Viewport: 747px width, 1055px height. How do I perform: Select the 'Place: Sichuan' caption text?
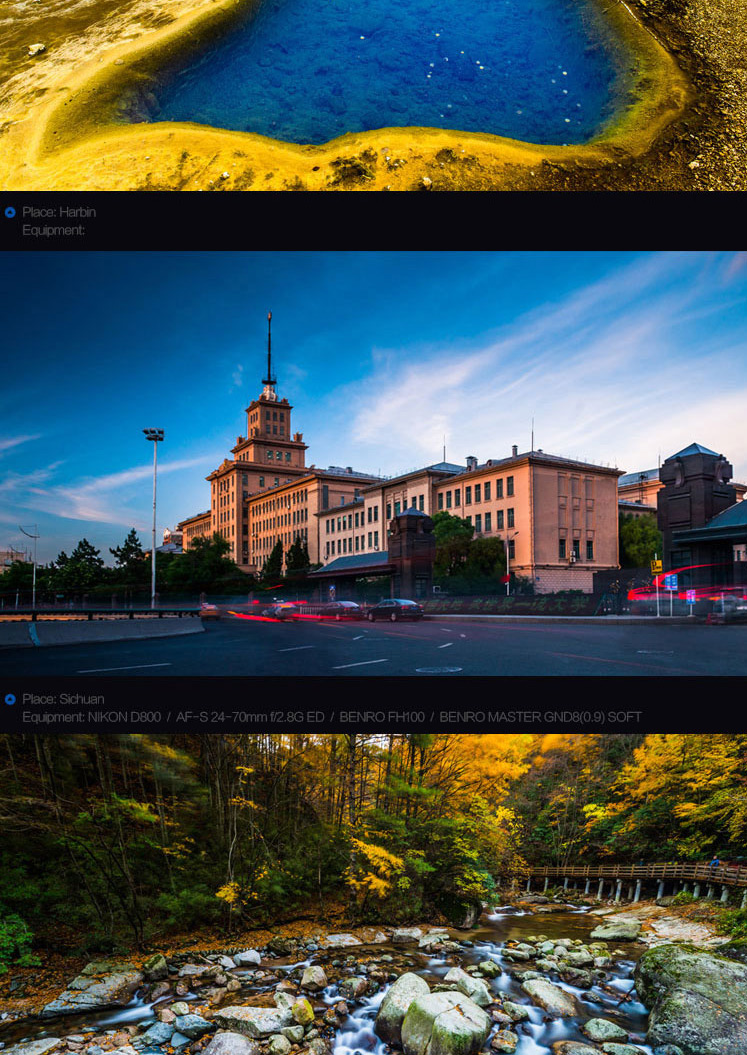[x=63, y=699]
